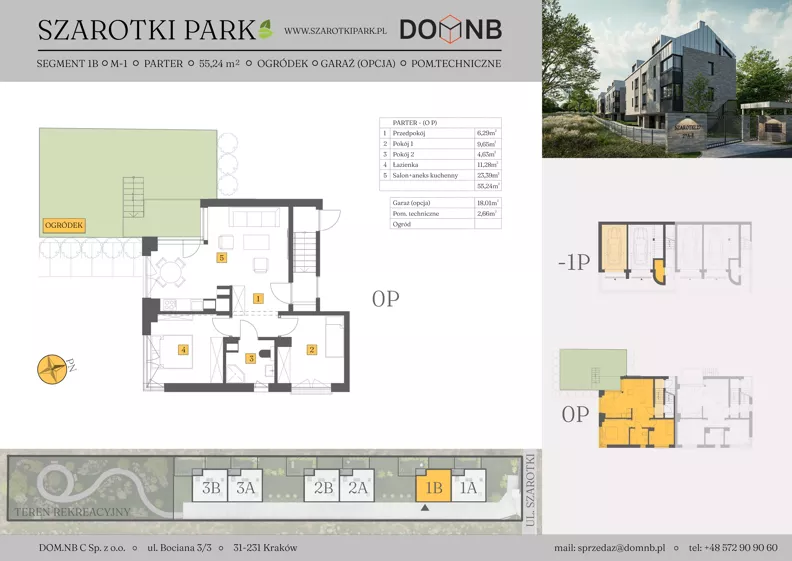Image resolution: width=792 pixels, height=561 pixels.
Task: Click the Łazienka row in the table
Action: (440, 165)
